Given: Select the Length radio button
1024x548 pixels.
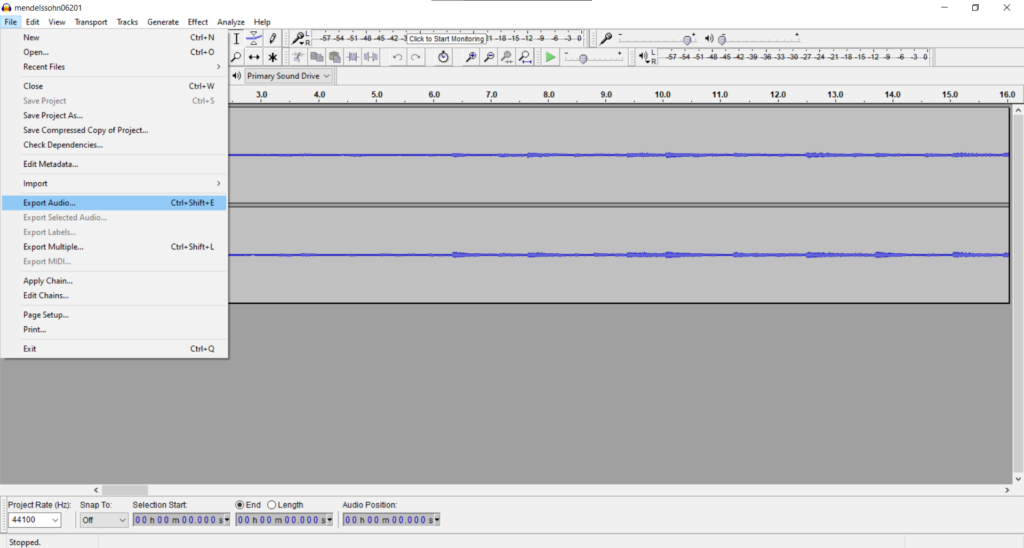Looking at the screenshot, I should [x=272, y=505].
